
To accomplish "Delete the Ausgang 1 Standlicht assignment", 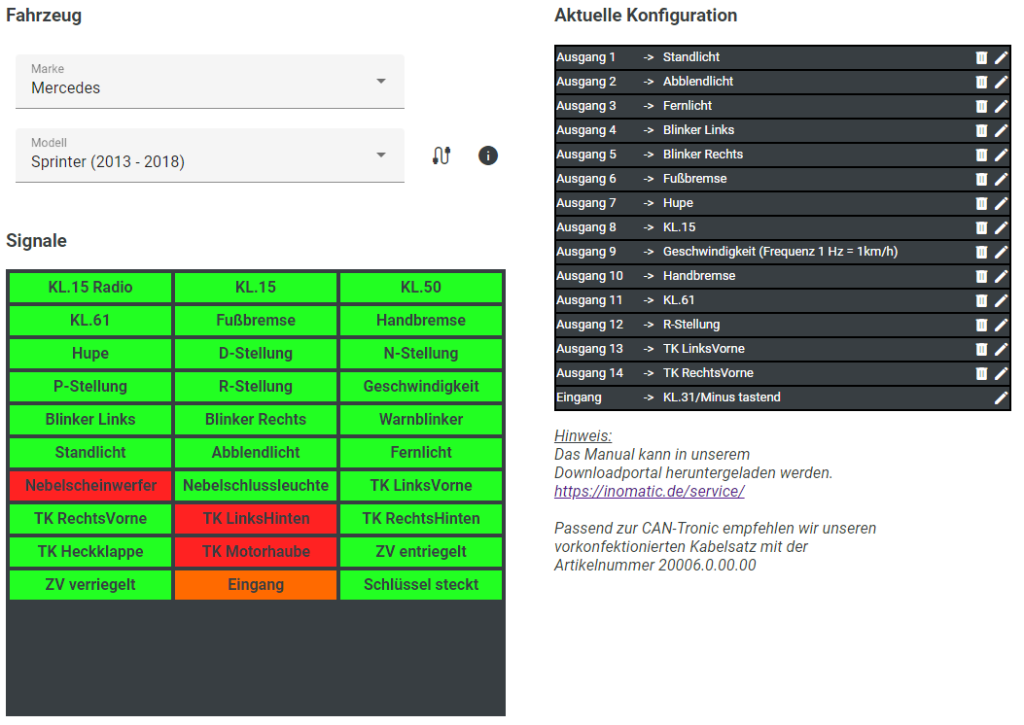I will (x=981, y=58).
